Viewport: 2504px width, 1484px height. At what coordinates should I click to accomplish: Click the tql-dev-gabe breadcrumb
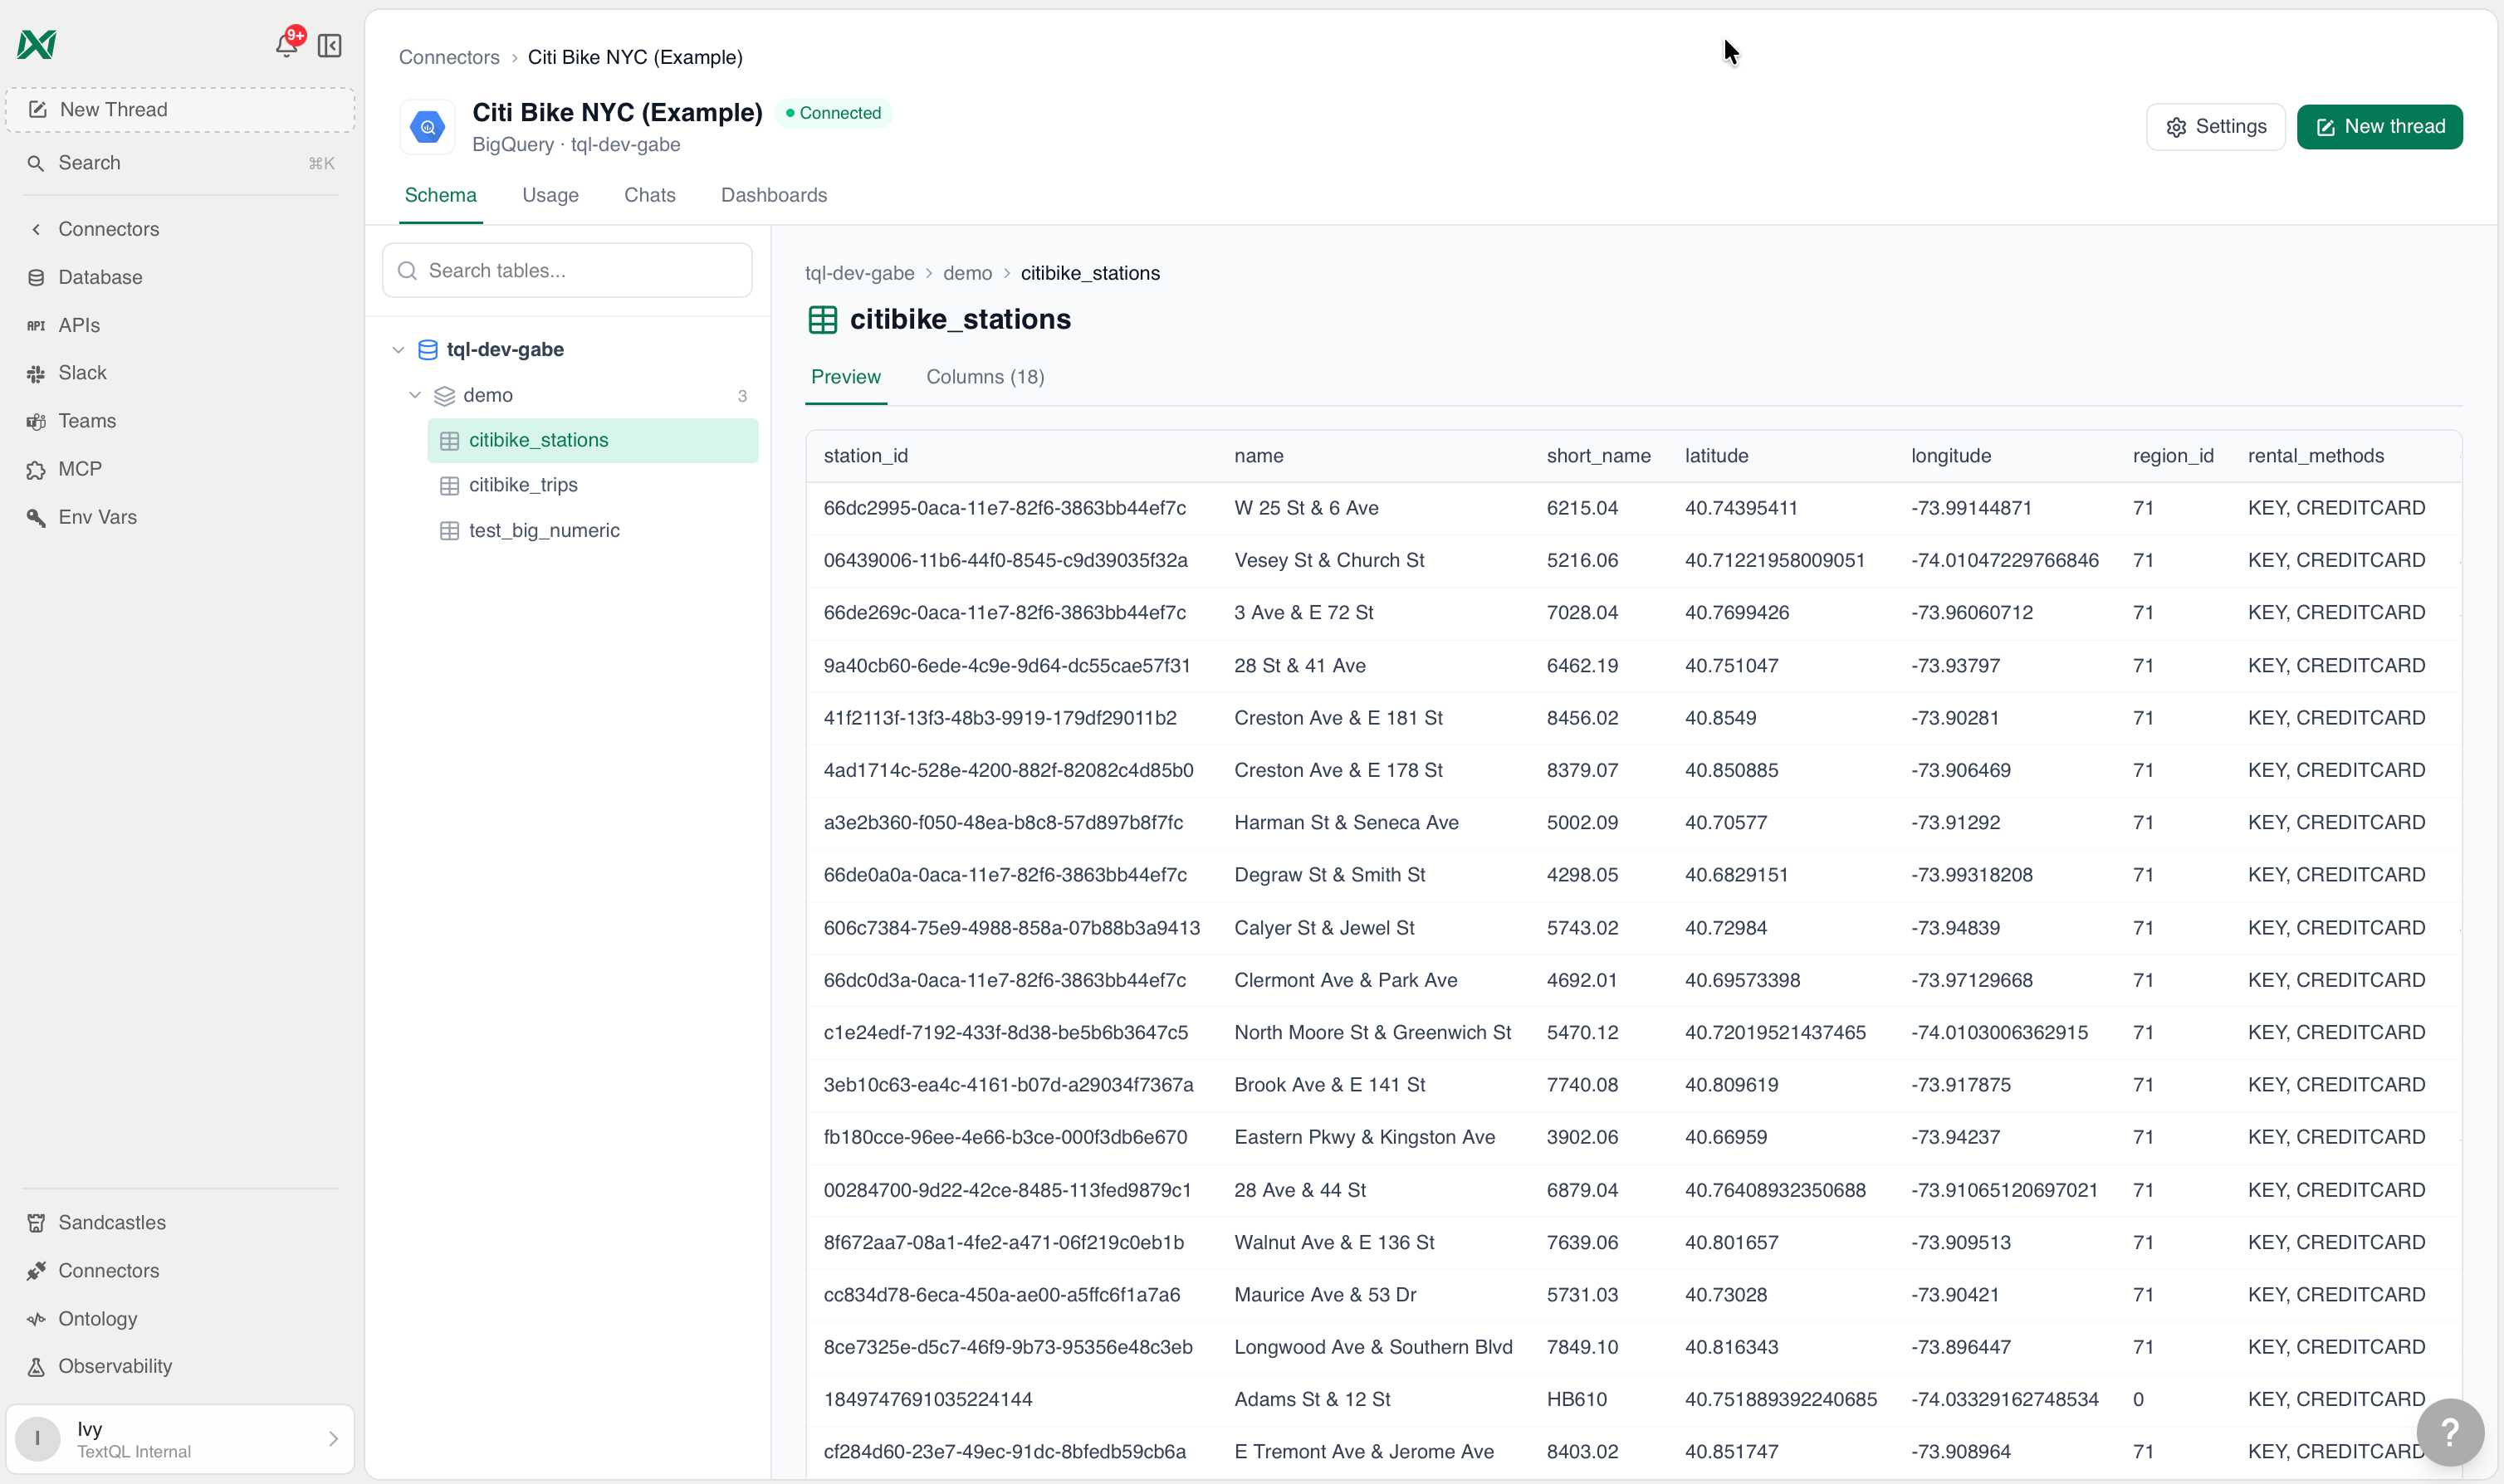(x=860, y=274)
